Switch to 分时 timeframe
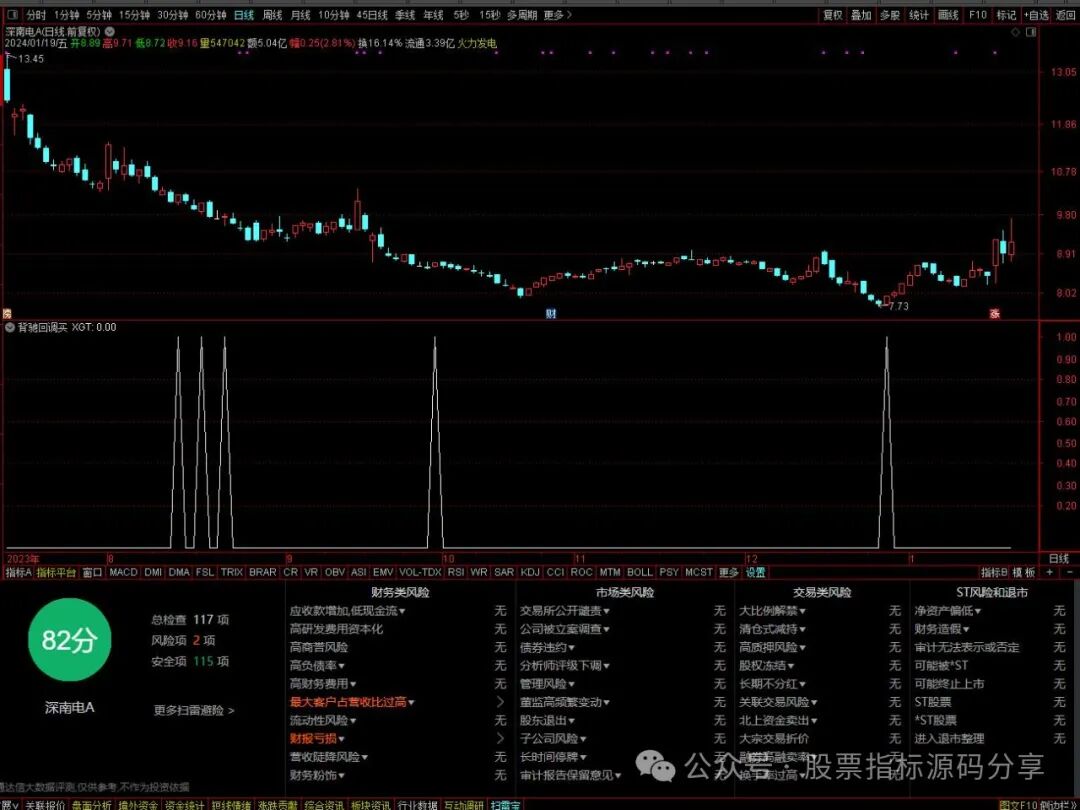 pos(37,14)
